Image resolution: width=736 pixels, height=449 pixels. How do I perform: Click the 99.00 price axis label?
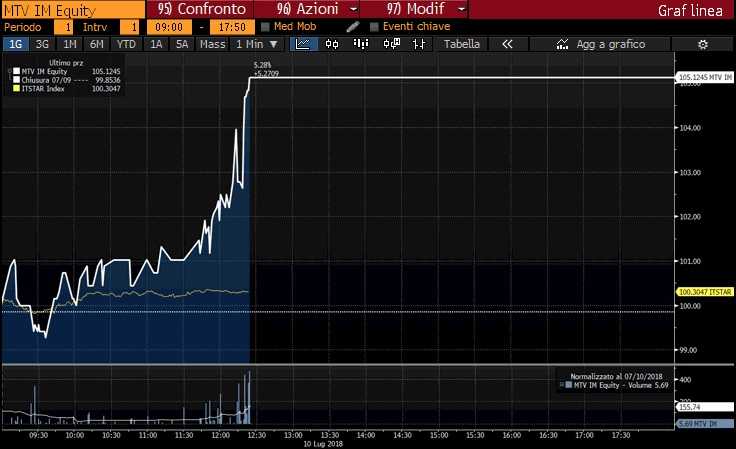click(x=689, y=350)
